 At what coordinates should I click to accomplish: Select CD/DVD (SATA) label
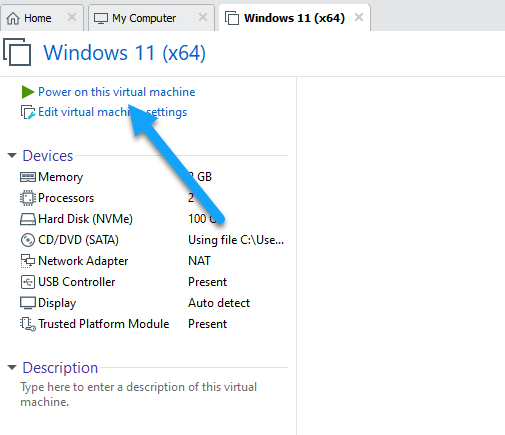78,240
